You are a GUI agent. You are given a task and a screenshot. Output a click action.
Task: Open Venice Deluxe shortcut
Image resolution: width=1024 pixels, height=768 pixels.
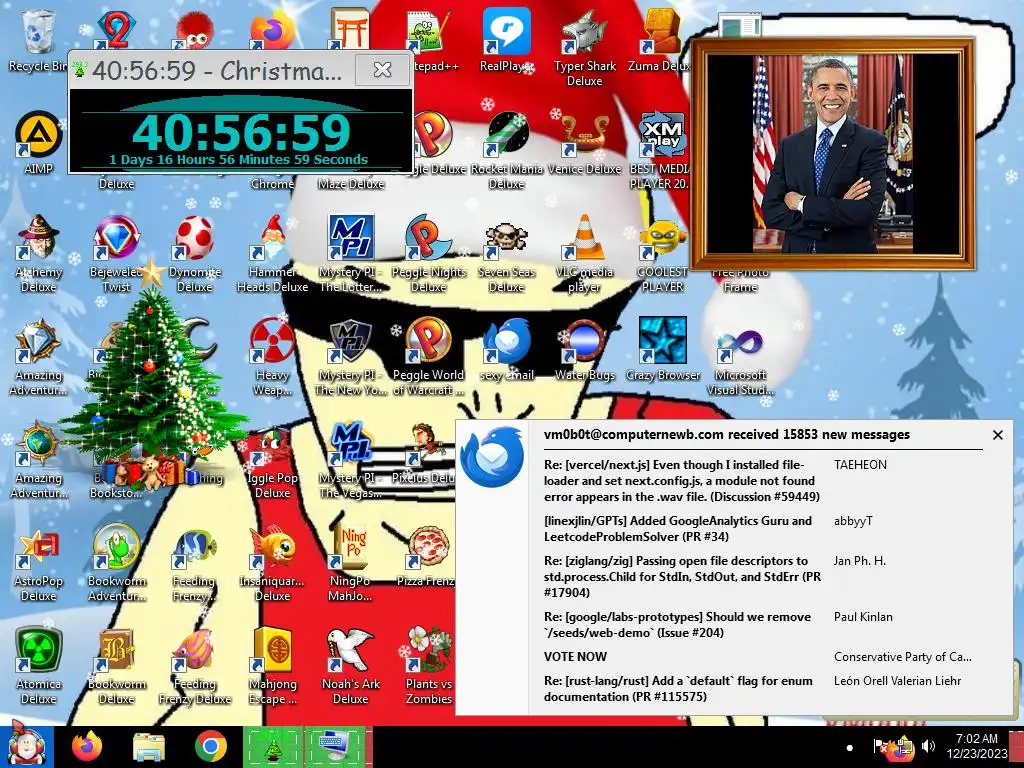point(584,144)
